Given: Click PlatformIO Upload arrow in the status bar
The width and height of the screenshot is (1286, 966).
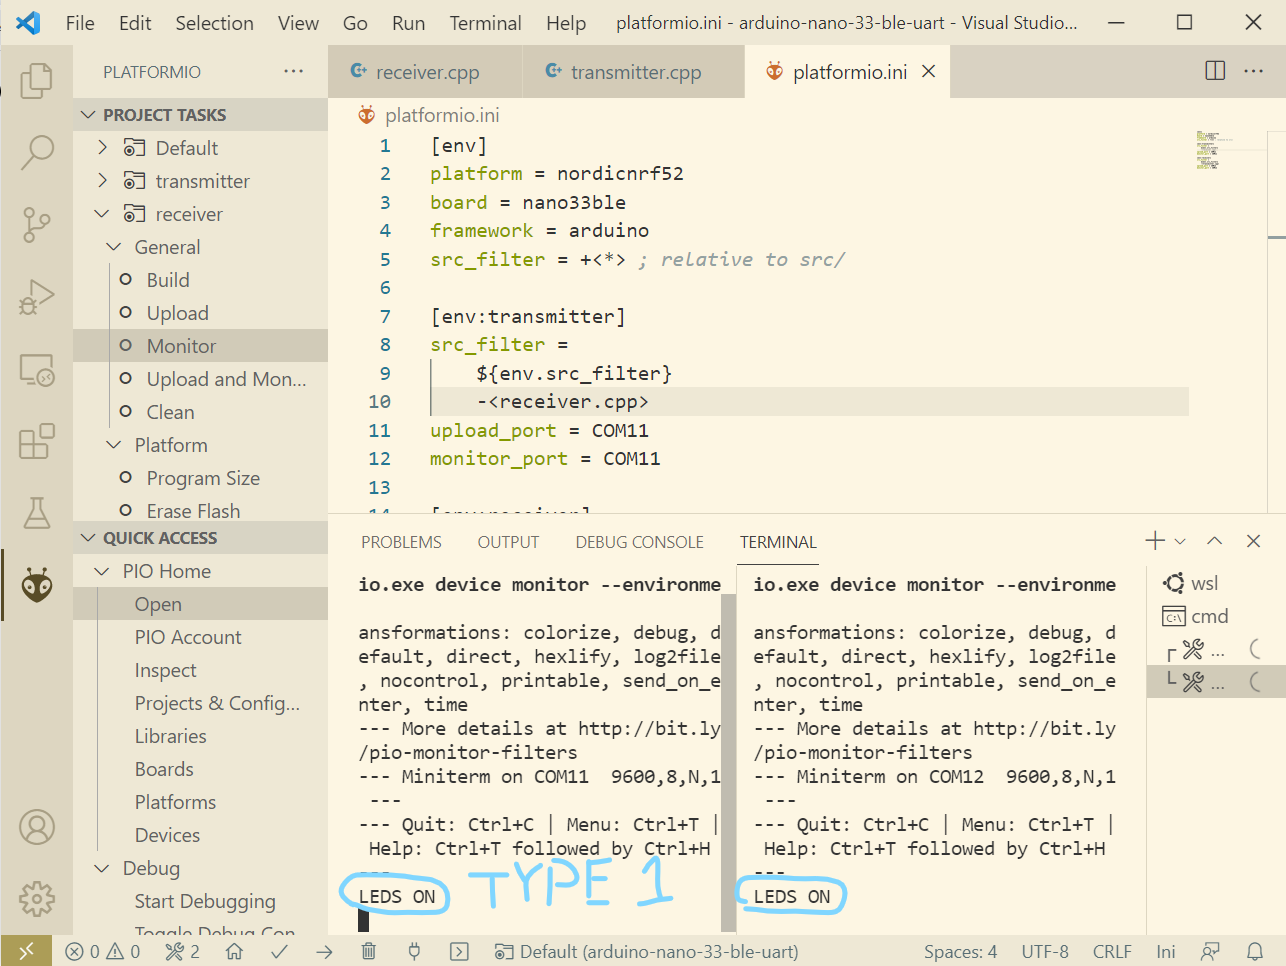Looking at the screenshot, I should point(324,951).
